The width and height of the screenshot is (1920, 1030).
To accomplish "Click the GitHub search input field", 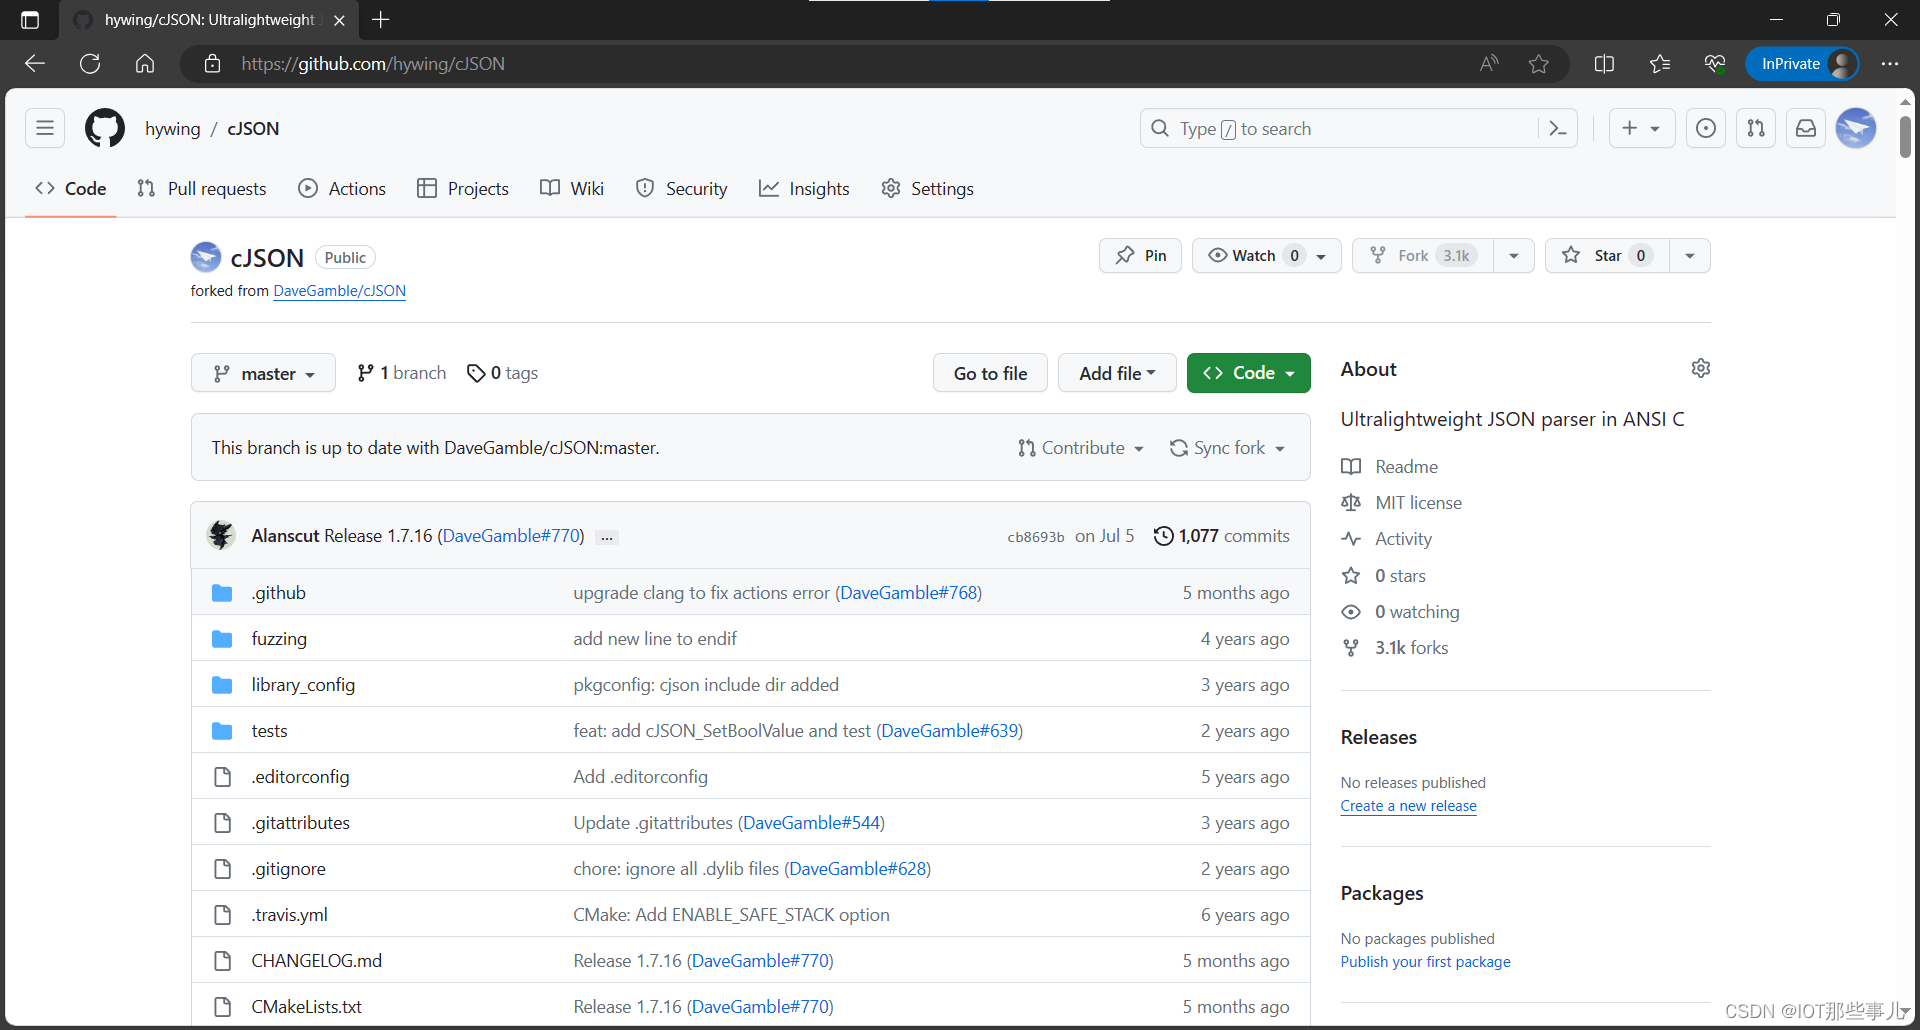I will (1340, 128).
